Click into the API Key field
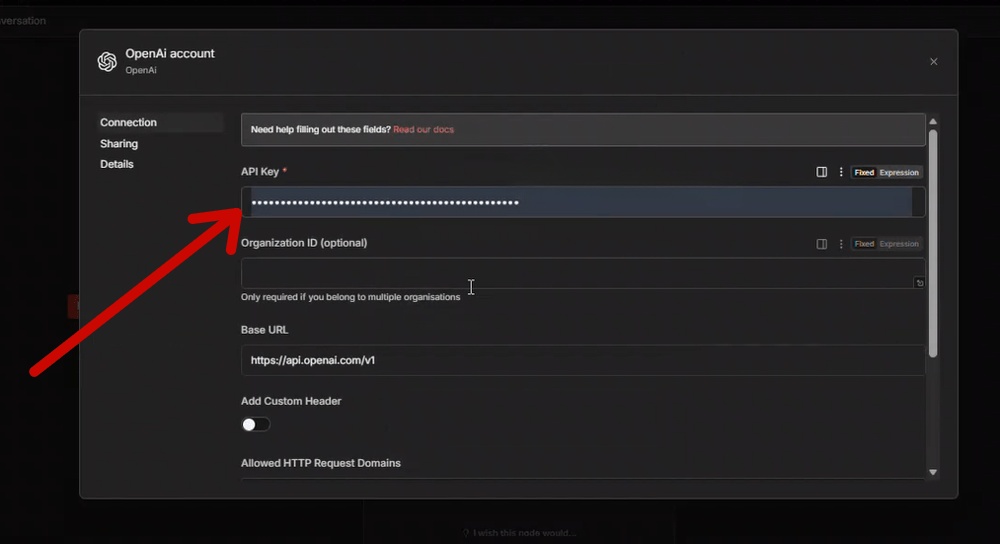 click(x=583, y=202)
